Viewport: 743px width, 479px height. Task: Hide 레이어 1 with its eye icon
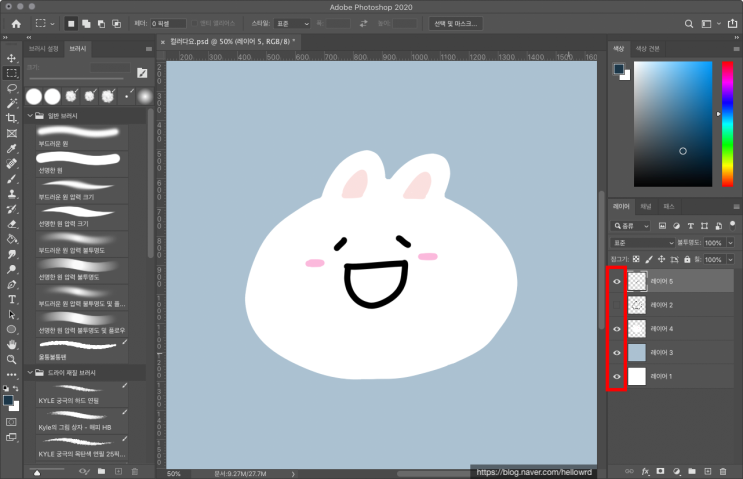point(616,376)
